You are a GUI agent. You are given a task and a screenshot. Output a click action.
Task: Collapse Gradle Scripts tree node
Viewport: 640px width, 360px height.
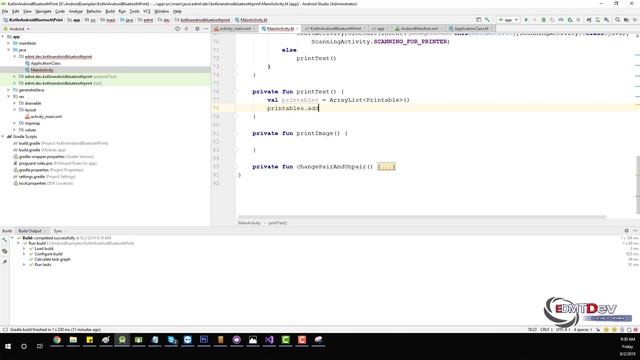coord(3,137)
